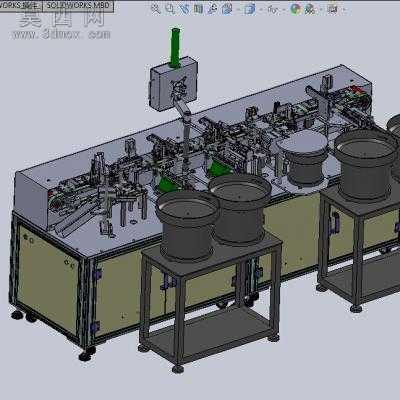The height and width of the screenshot is (400, 400).
Task: Expand the View Orientation dropdown arrow
Action: [x=238, y=9]
